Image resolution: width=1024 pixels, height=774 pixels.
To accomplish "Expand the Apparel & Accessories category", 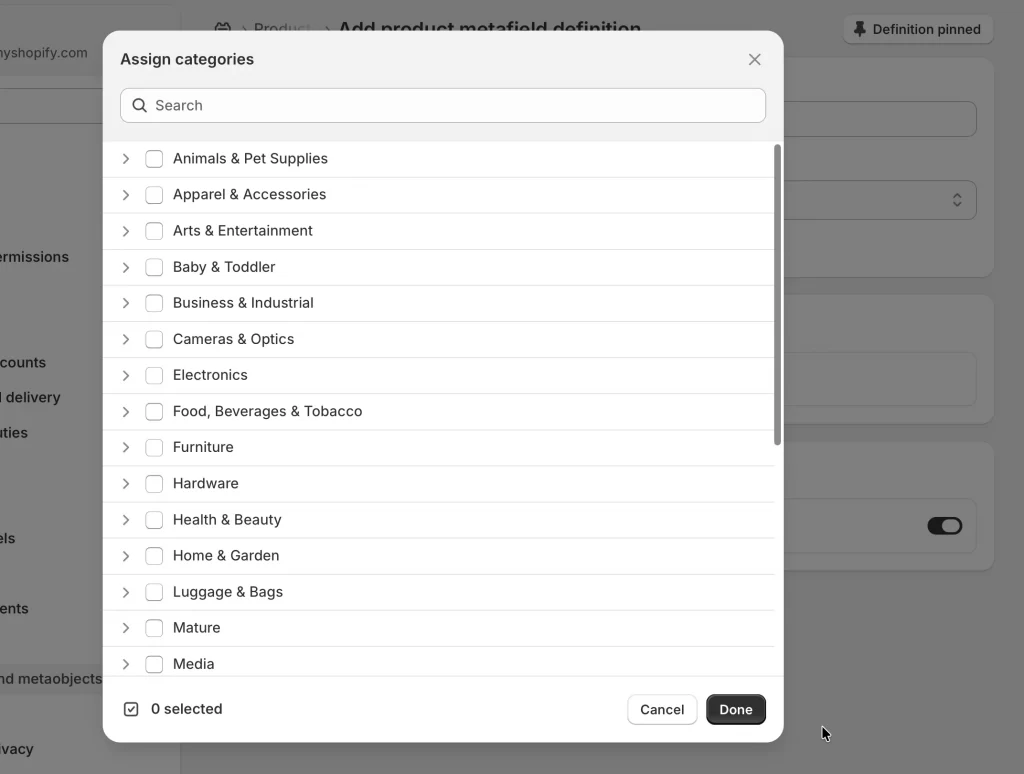I will [125, 194].
